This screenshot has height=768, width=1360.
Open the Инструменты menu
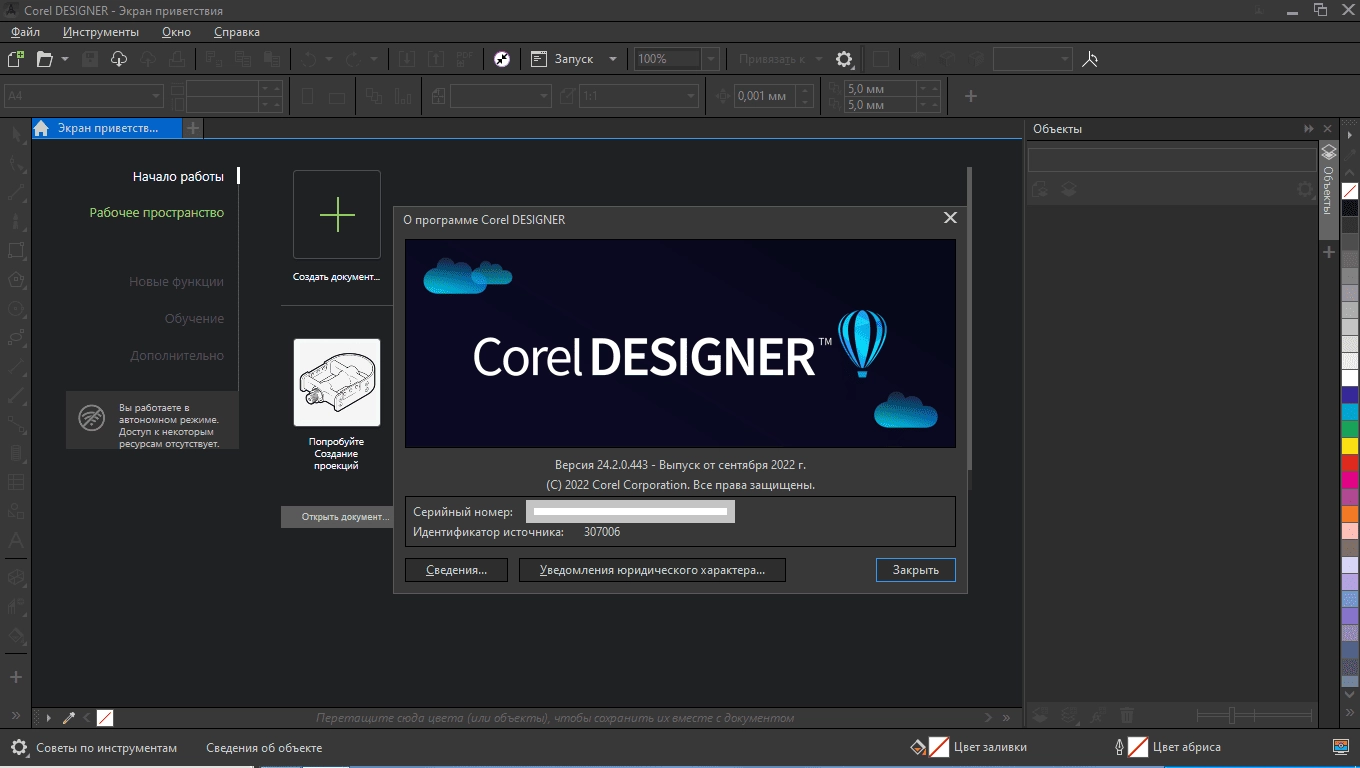[x=100, y=32]
